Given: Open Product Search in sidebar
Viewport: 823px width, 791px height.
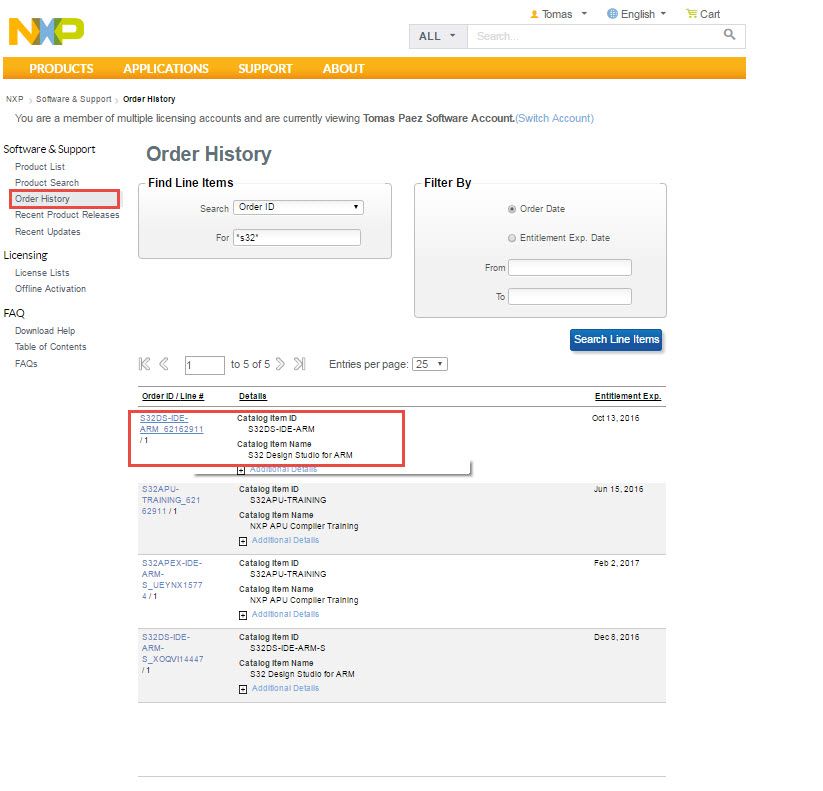Looking at the screenshot, I should point(47,183).
